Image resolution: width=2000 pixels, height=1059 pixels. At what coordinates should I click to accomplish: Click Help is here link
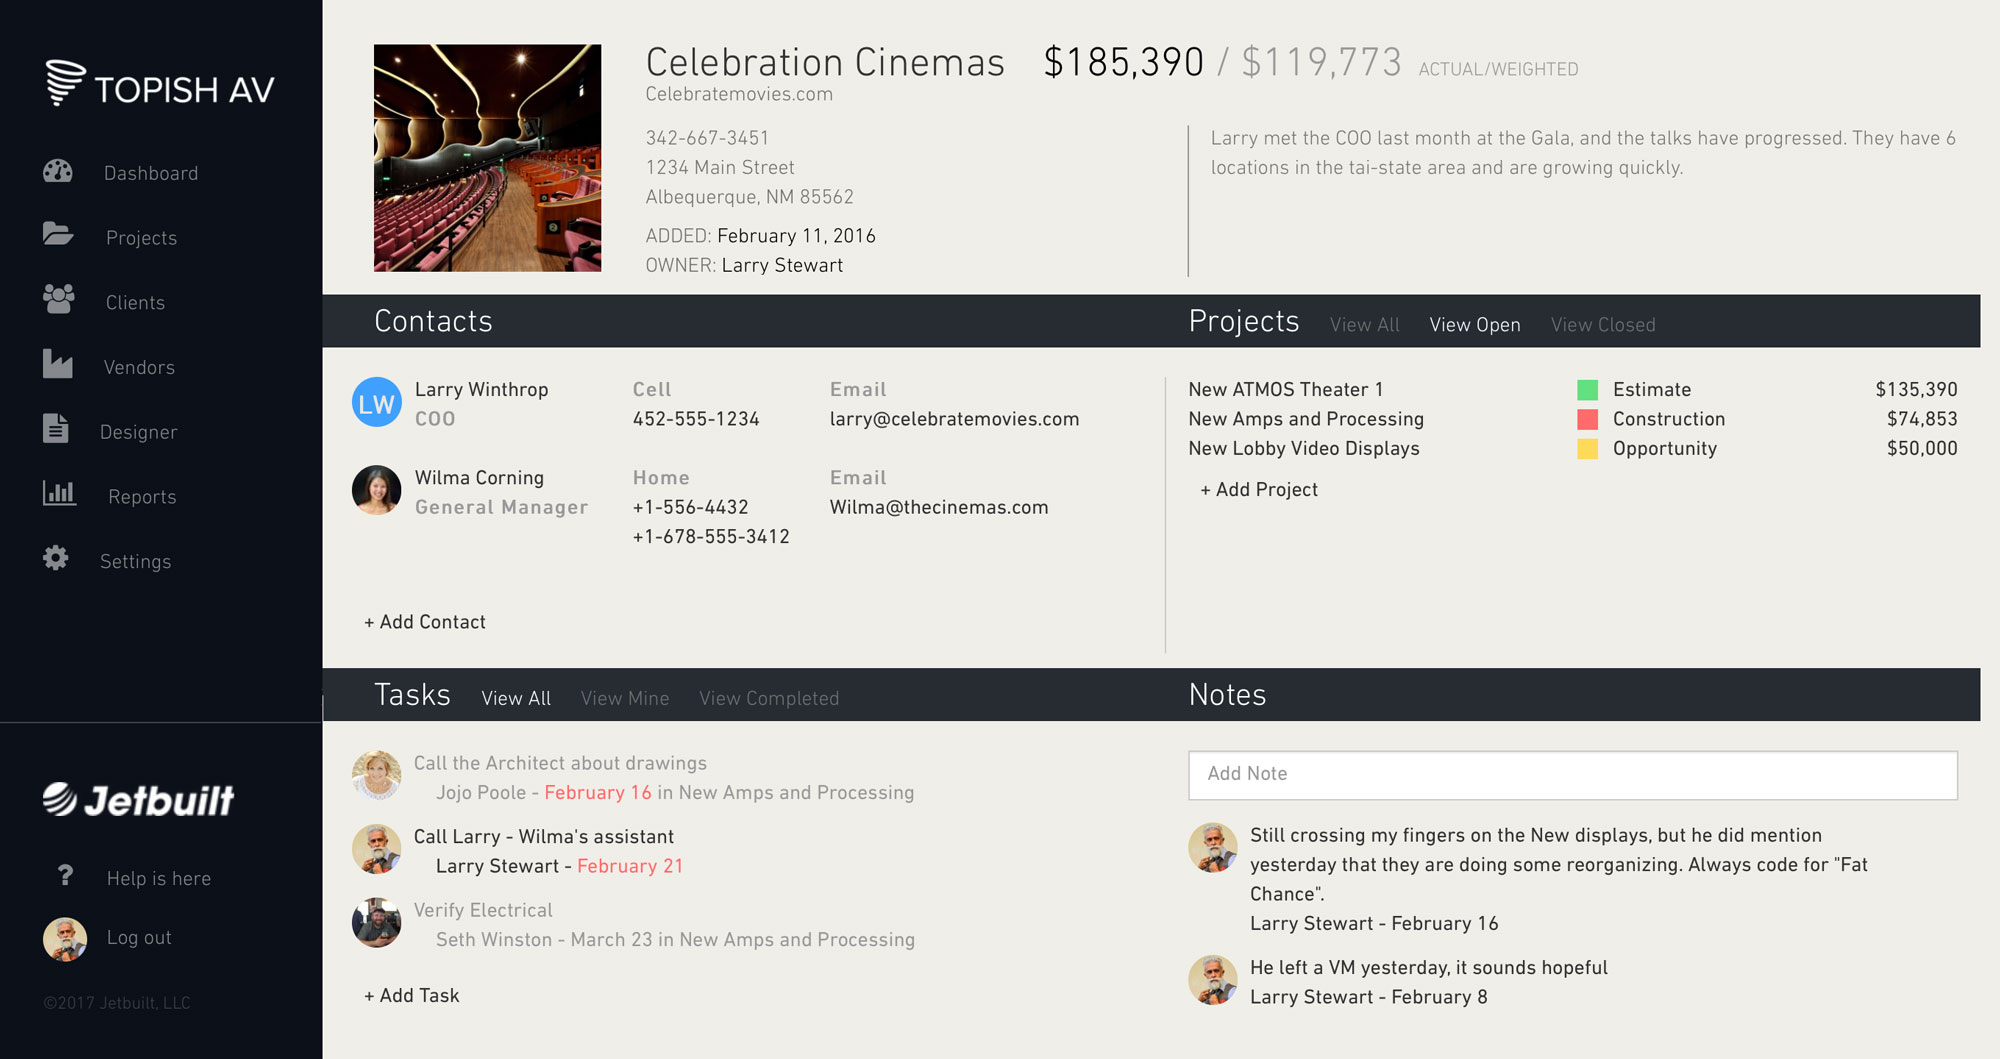tap(159, 879)
